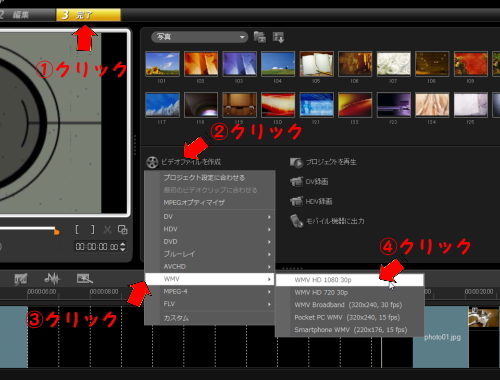Select WMV HD 1080 30p preset
The image size is (500, 380).
click(350, 280)
